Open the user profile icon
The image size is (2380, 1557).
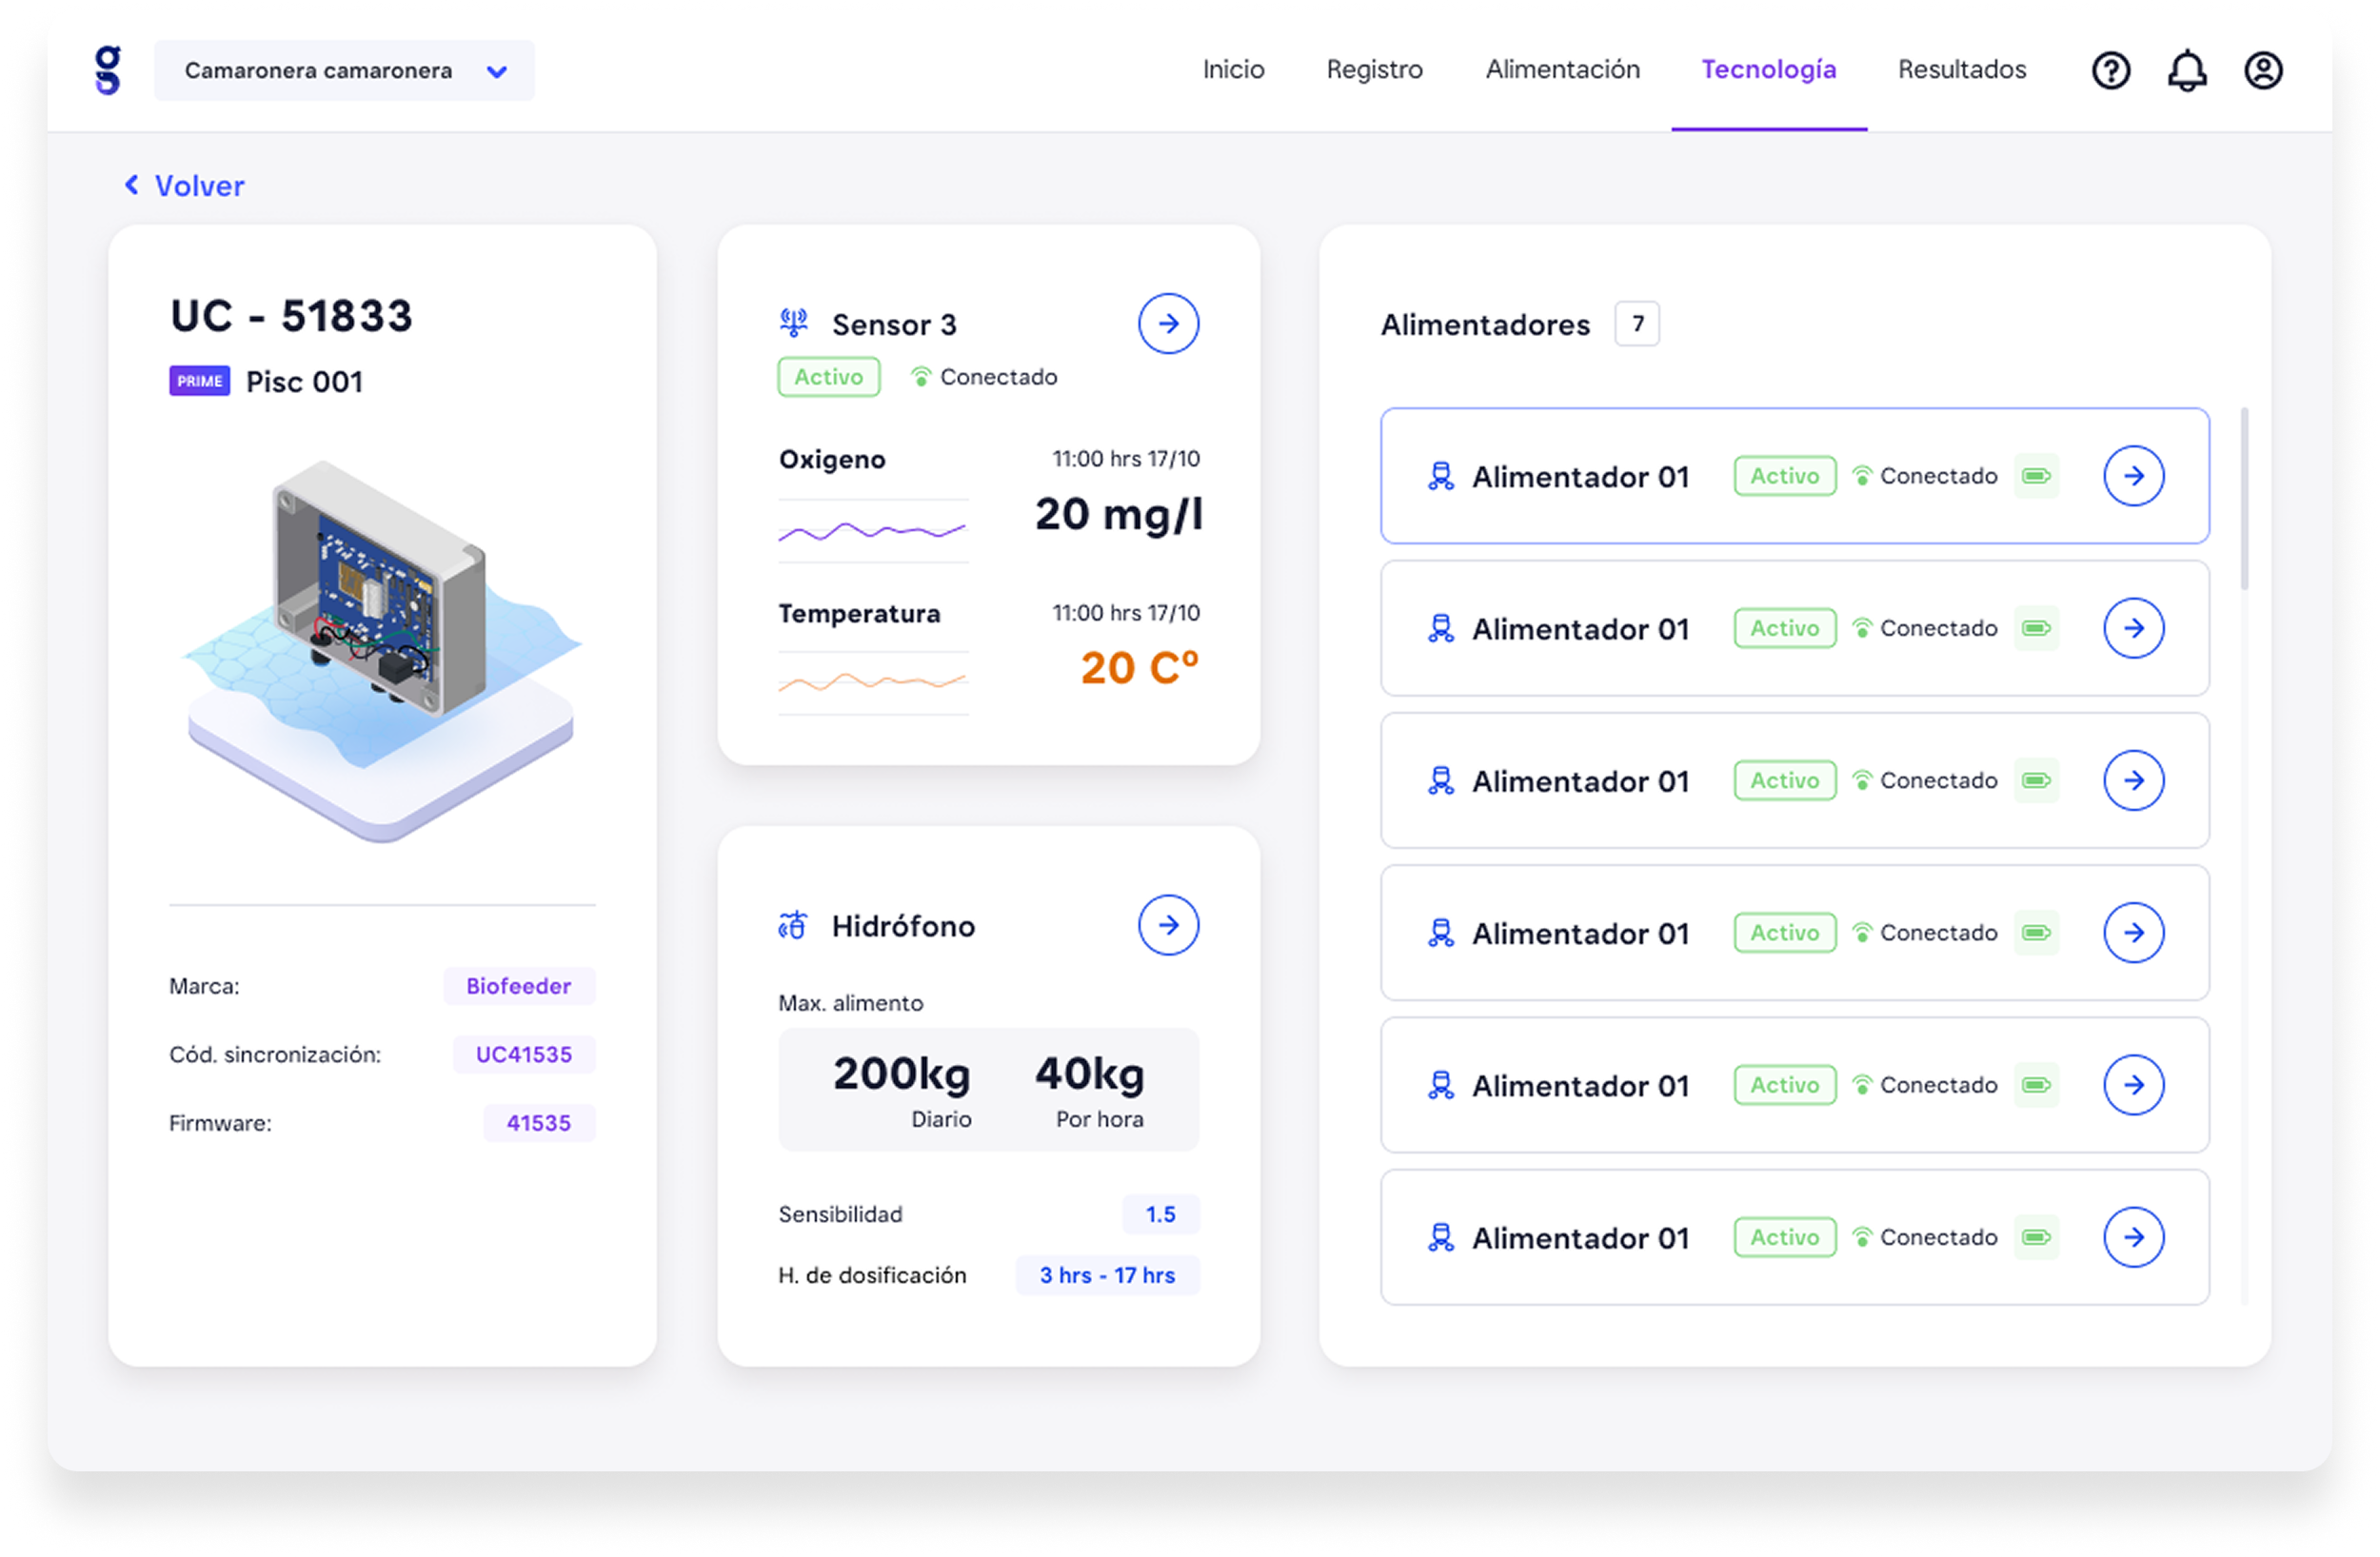point(2263,70)
